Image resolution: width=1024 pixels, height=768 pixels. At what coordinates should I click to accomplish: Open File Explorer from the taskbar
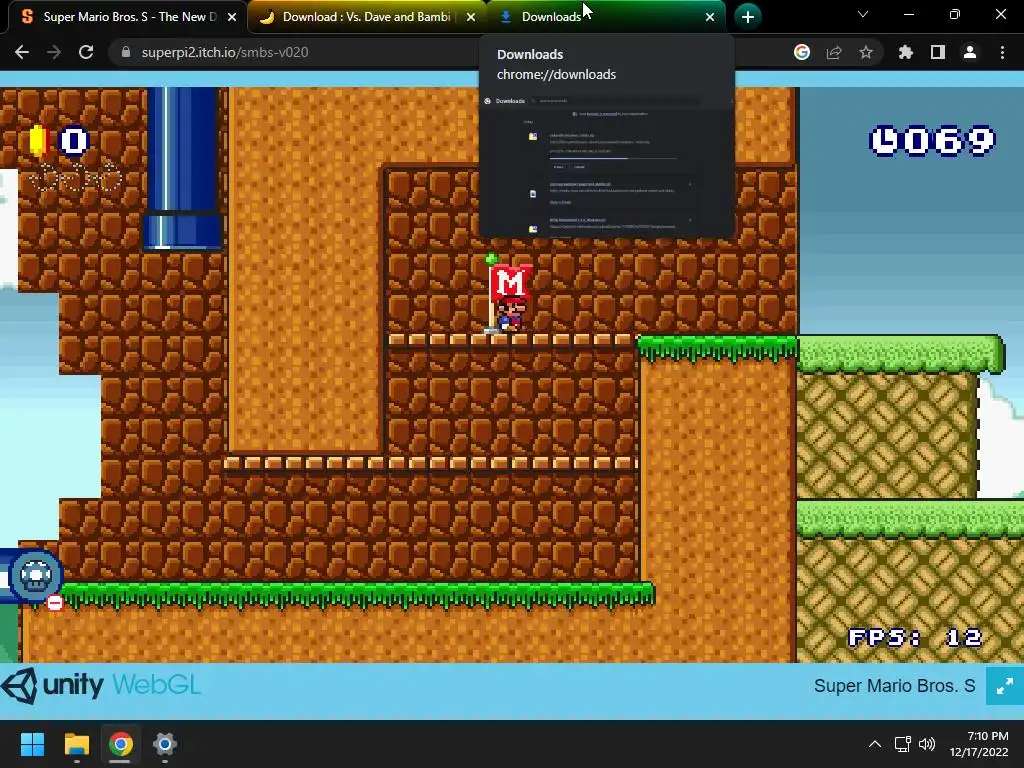tap(76, 744)
